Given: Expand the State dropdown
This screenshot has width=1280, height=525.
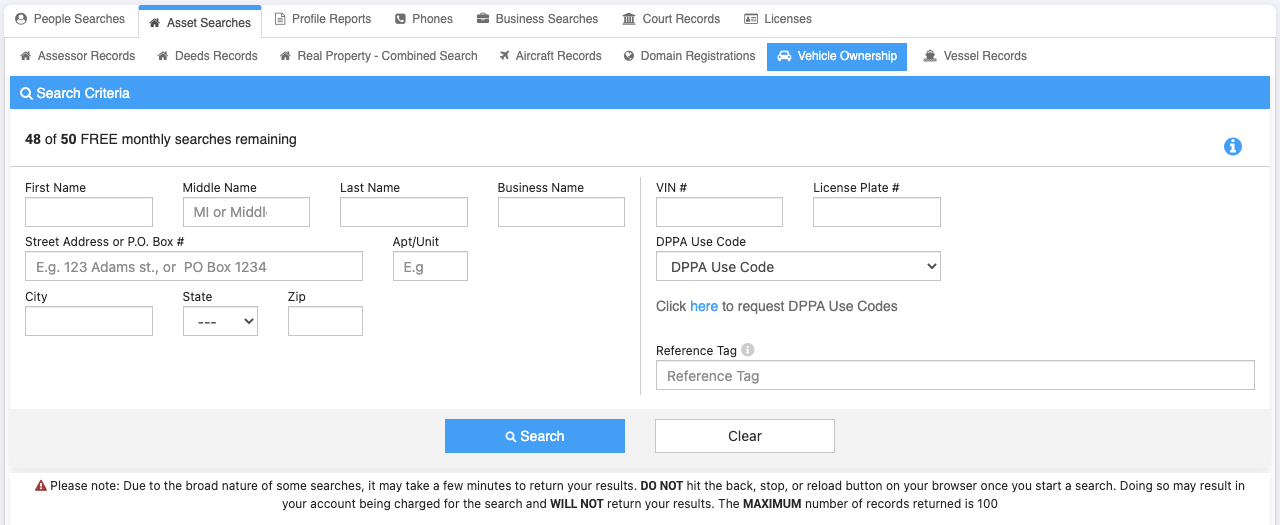Looking at the screenshot, I should click(x=220, y=322).
